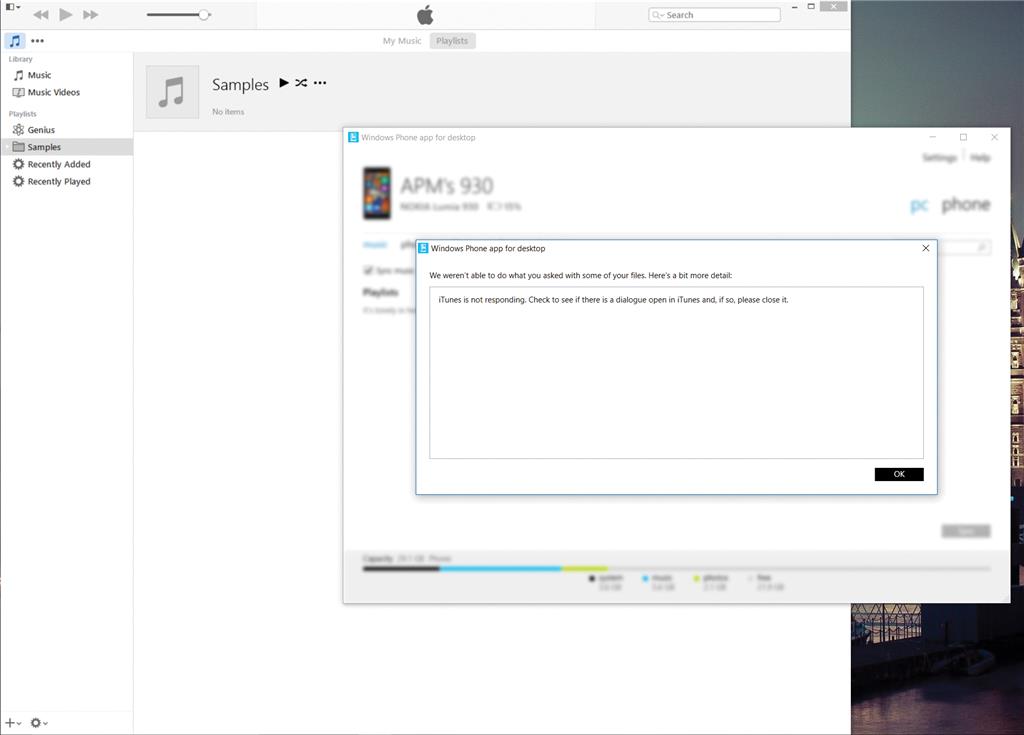Image resolution: width=1024 pixels, height=735 pixels.
Task: Click the dialog's Windows Phone app icon
Action: (423, 248)
